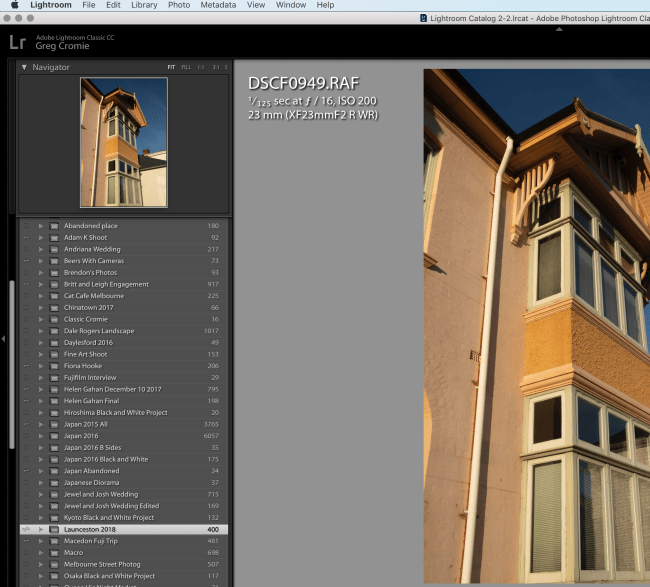The height and width of the screenshot is (587, 650).
Task: Click the collection set icon for Macro
Action: [x=54, y=552]
